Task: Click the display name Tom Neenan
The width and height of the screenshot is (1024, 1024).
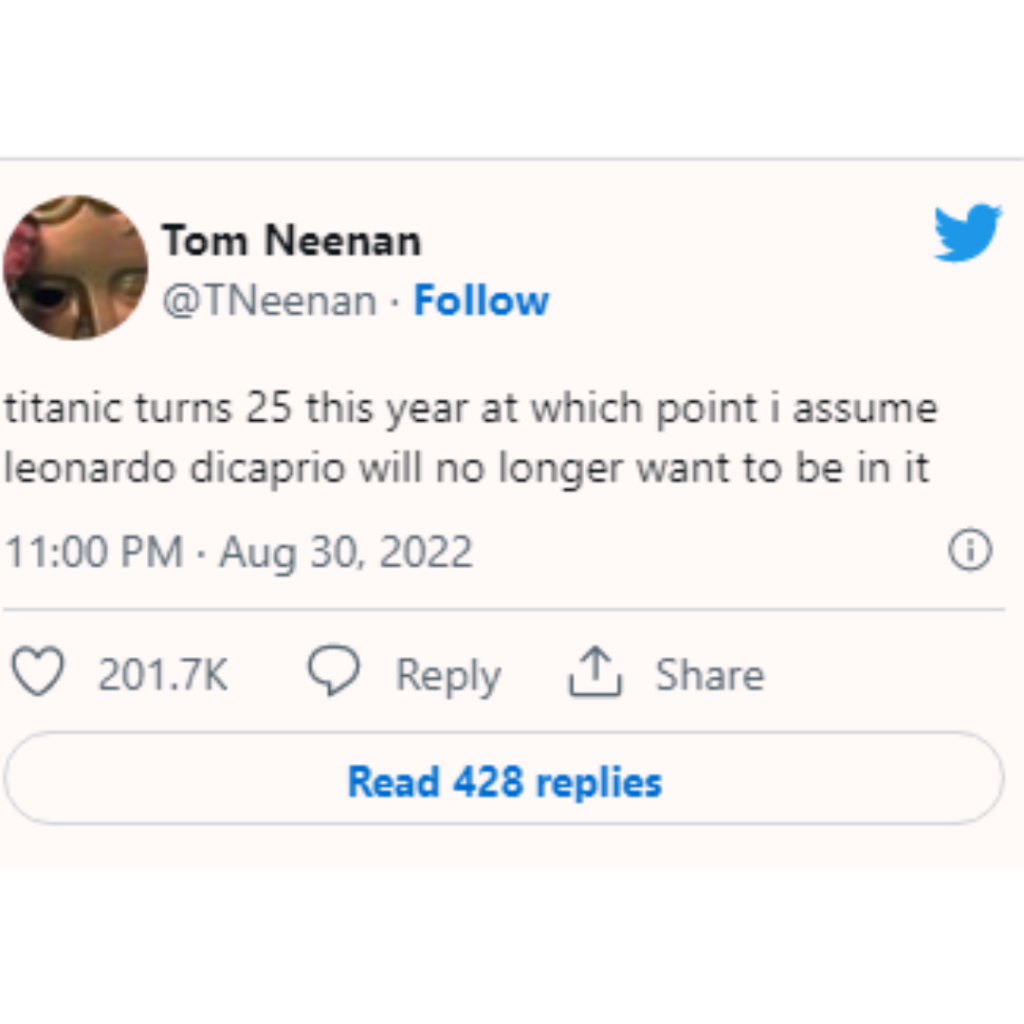Action: pyautogui.click(x=291, y=240)
